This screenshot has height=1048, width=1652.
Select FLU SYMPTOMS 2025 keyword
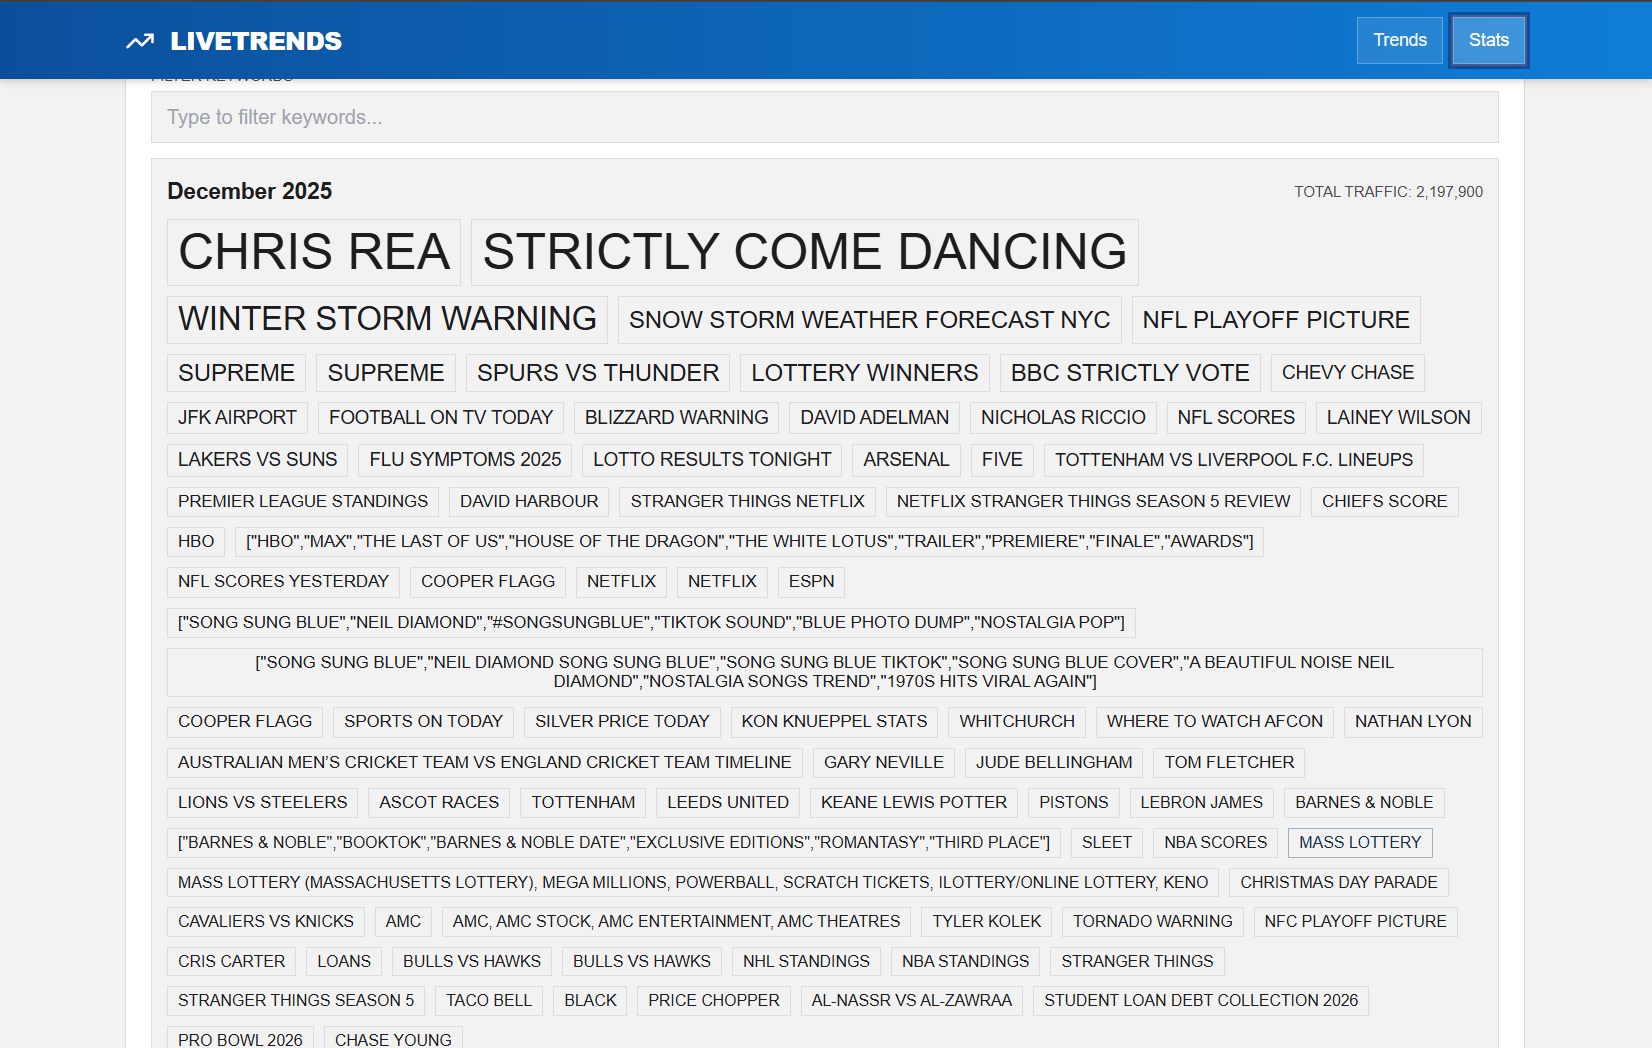coord(465,460)
